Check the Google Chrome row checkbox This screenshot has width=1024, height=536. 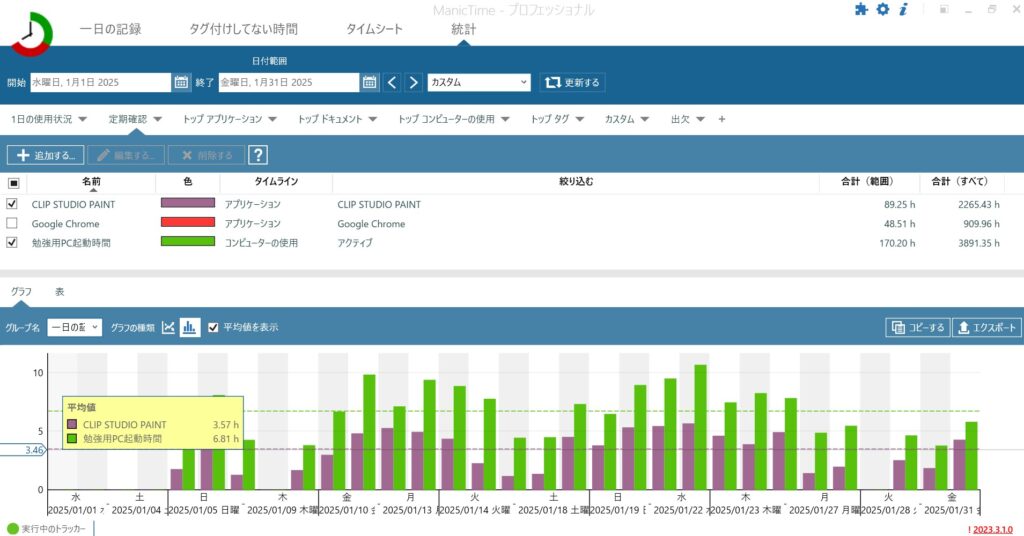[x=12, y=223]
